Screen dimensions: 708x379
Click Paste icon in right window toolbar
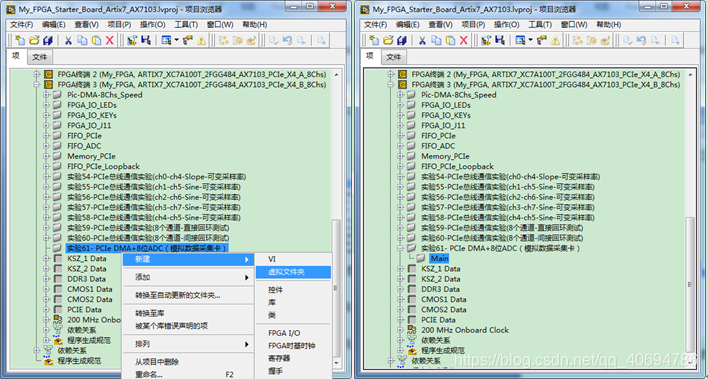(450, 41)
